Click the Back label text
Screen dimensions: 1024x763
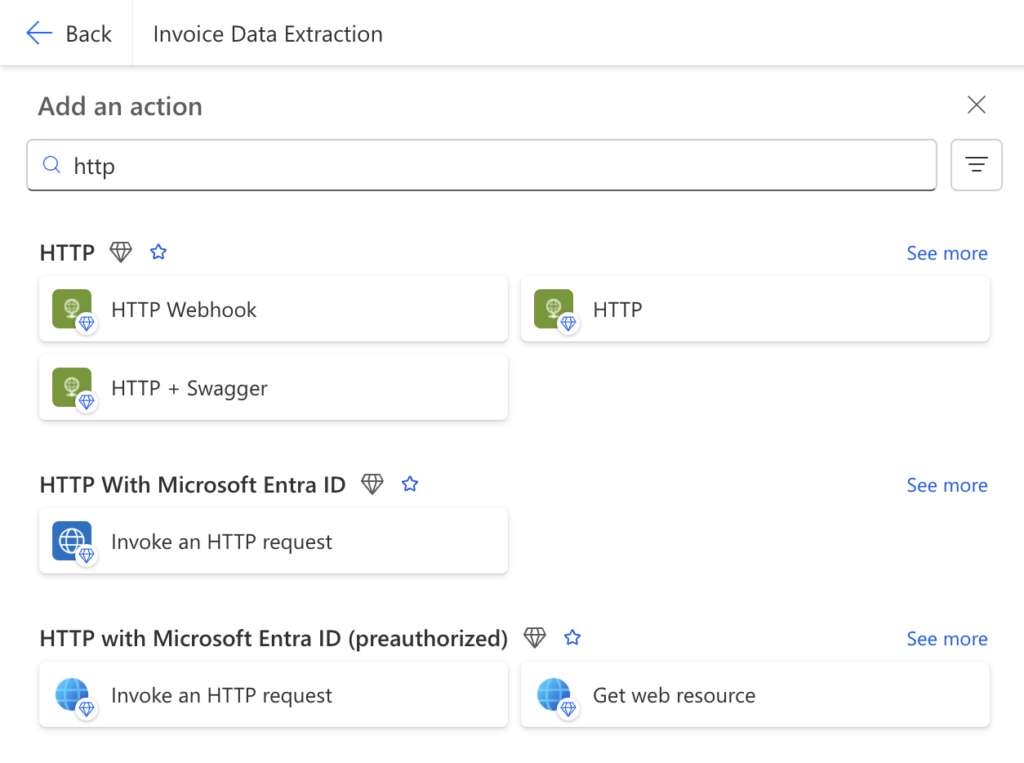(x=88, y=34)
